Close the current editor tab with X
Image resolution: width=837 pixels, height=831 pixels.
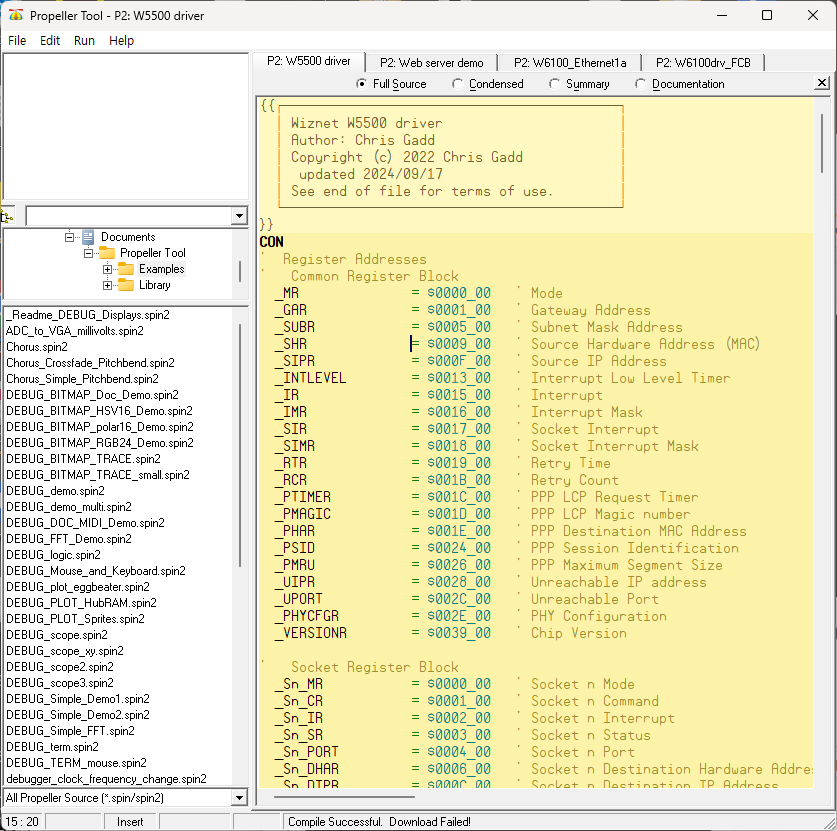click(822, 83)
